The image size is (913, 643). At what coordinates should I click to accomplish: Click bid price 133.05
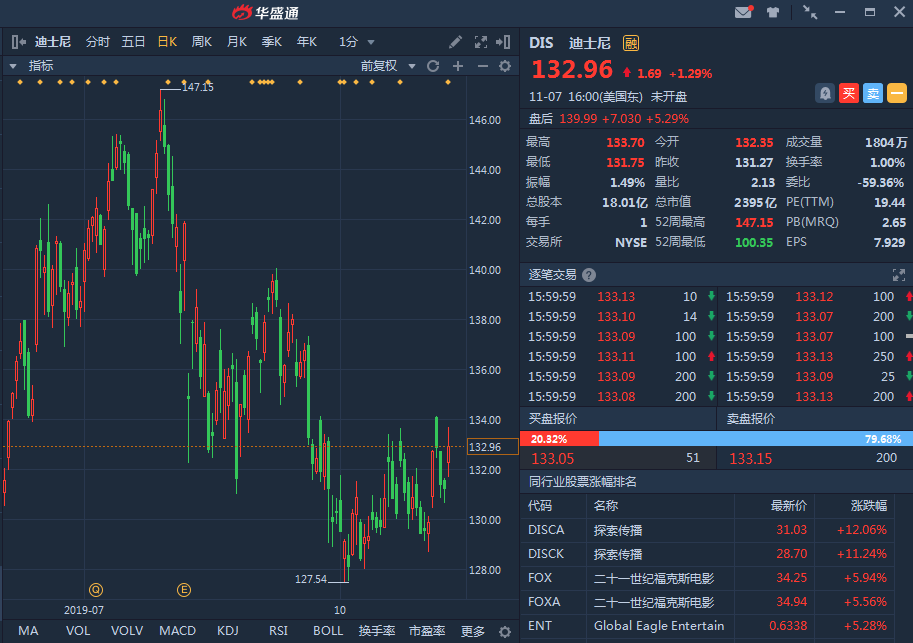click(x=553, y=458)
